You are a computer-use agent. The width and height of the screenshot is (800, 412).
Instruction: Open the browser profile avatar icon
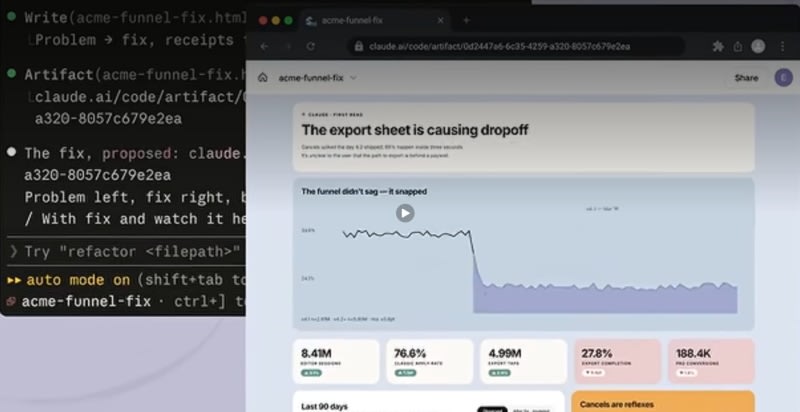(x=758, y=46)
